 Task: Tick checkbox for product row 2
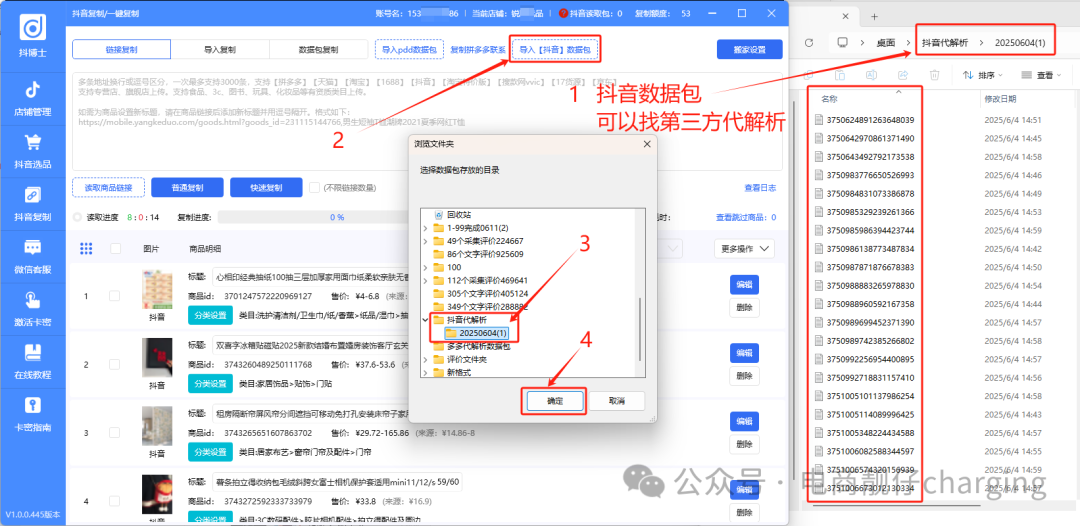[x=114, y=364]
